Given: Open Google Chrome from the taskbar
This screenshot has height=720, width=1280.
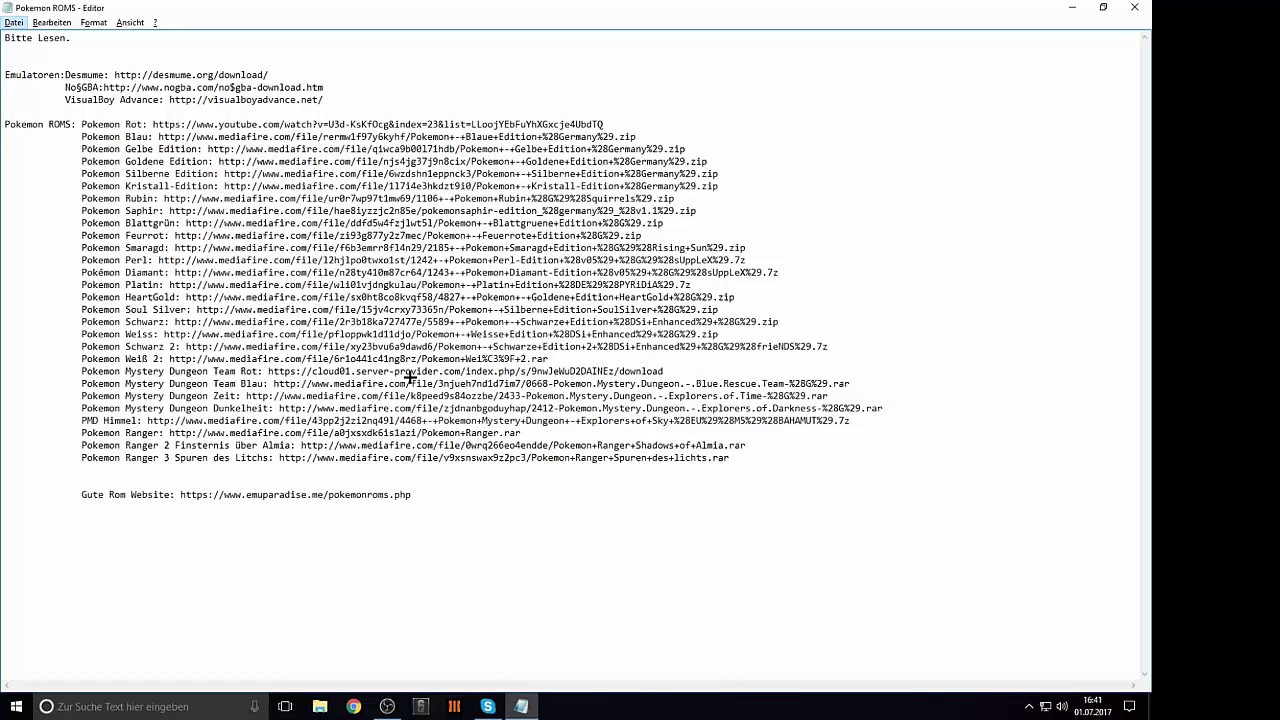Looking at the screenshot, I should tap(354, 706).
